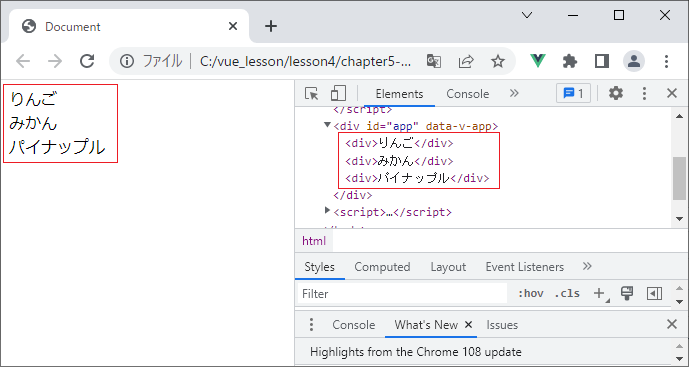The width and height of the screenshot is (689, 367).
Task: Open the profile avatar icon
Action: tap(634, 61)
